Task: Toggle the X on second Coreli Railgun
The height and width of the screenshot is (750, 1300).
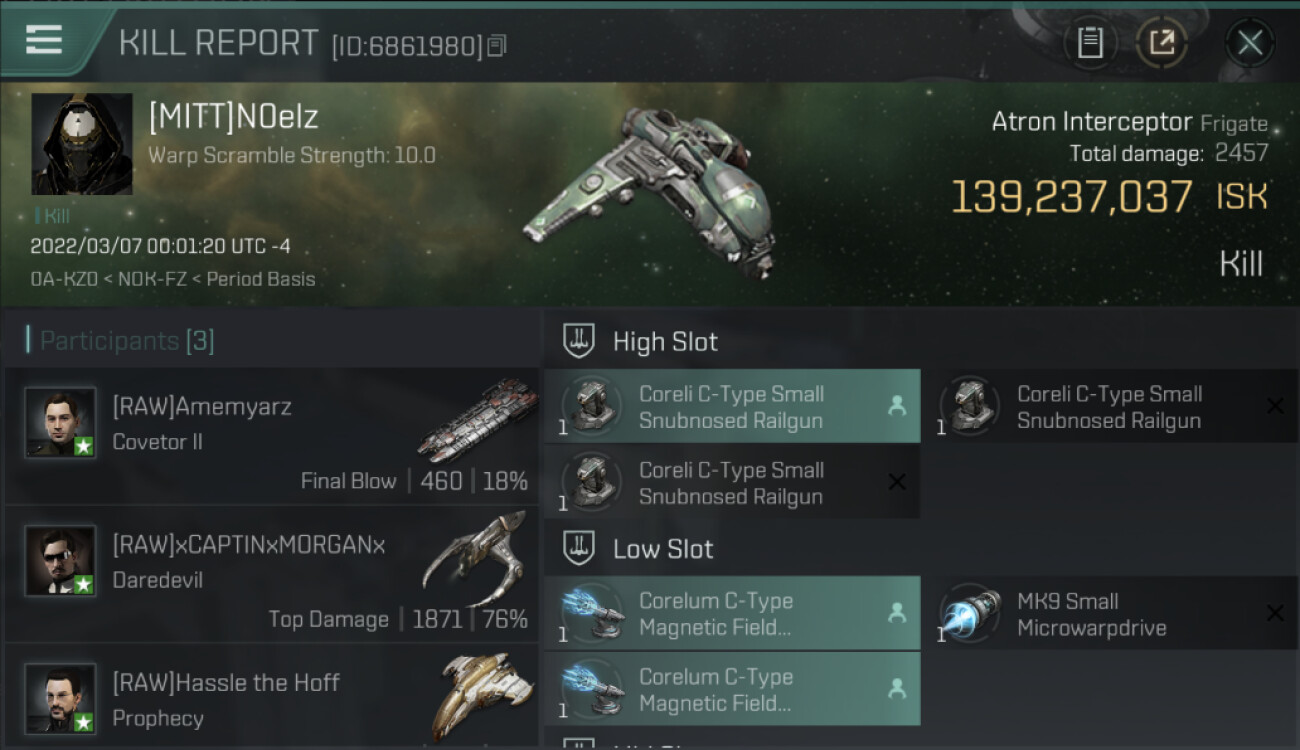Action: [1275, 406]
